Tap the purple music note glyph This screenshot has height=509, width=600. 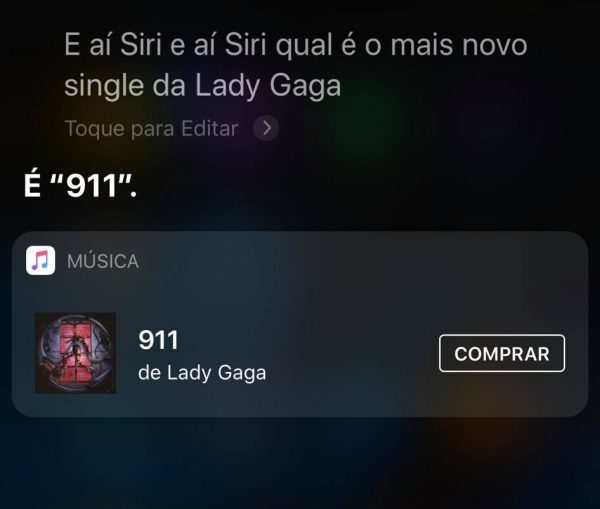coord(41,261)
